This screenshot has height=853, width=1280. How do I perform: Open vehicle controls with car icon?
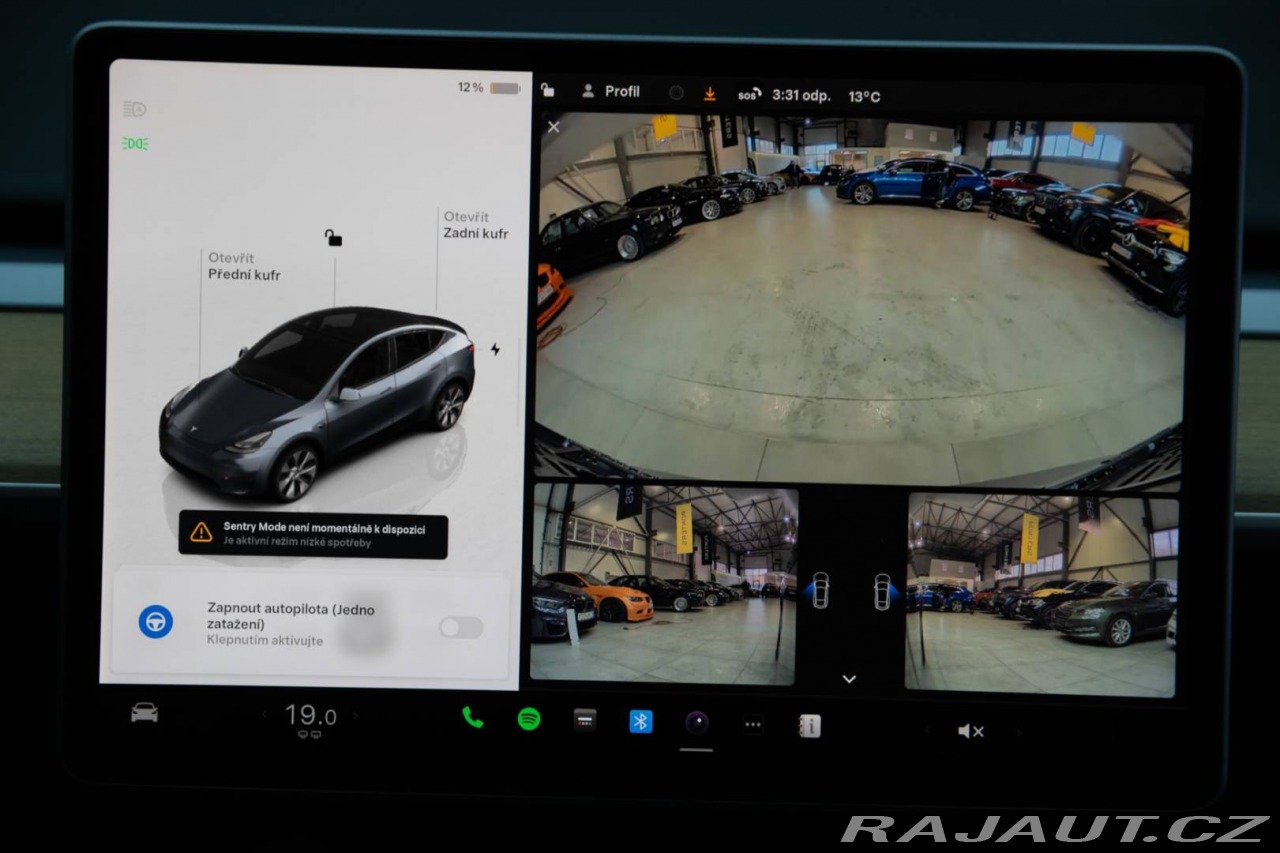point(144,712)
